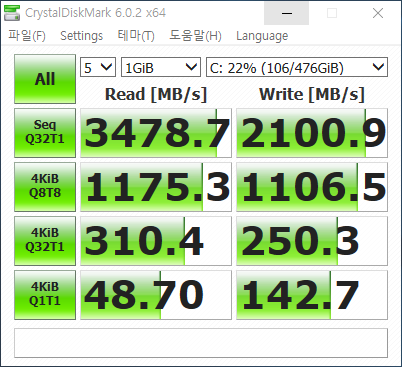Open the Language menu
Image resolution: width=402 pixels, height=367 pixels.
(x=262, y=36)
